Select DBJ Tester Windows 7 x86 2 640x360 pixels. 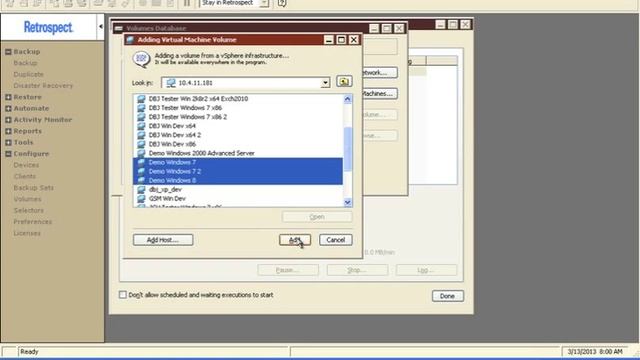(188, 117)
